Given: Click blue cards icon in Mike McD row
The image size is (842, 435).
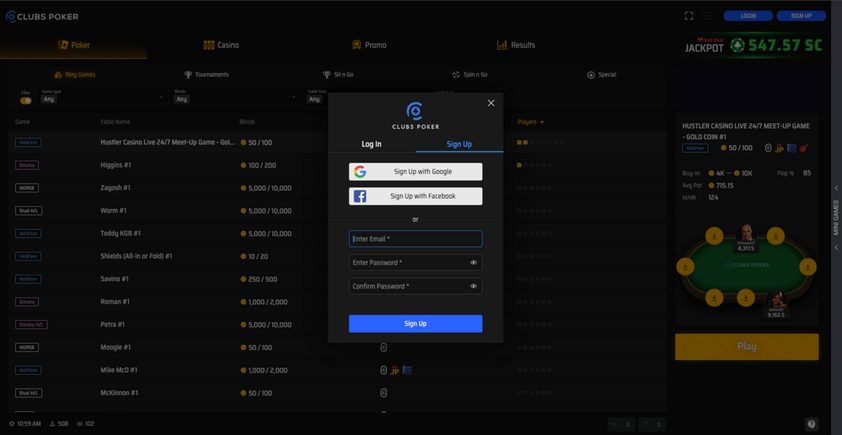Looking at the screenshot, I should [407, 370].
